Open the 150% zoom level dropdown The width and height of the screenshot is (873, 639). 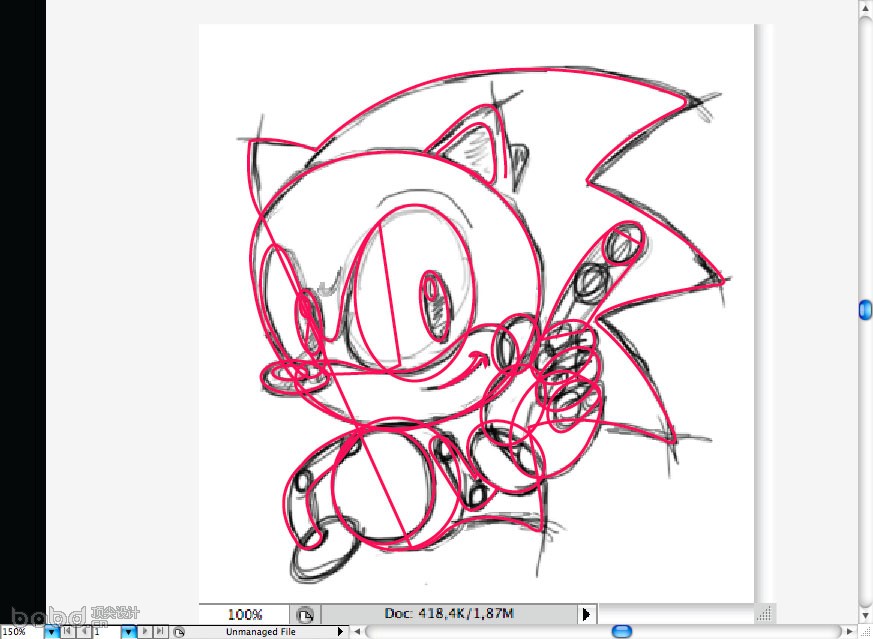51,632
